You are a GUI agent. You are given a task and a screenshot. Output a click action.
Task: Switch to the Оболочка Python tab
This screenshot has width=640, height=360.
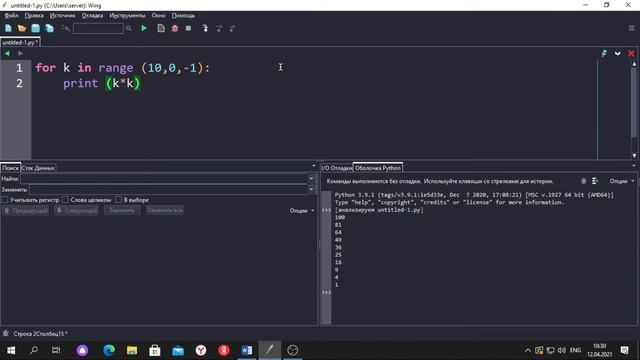click(x=378, y=168)
